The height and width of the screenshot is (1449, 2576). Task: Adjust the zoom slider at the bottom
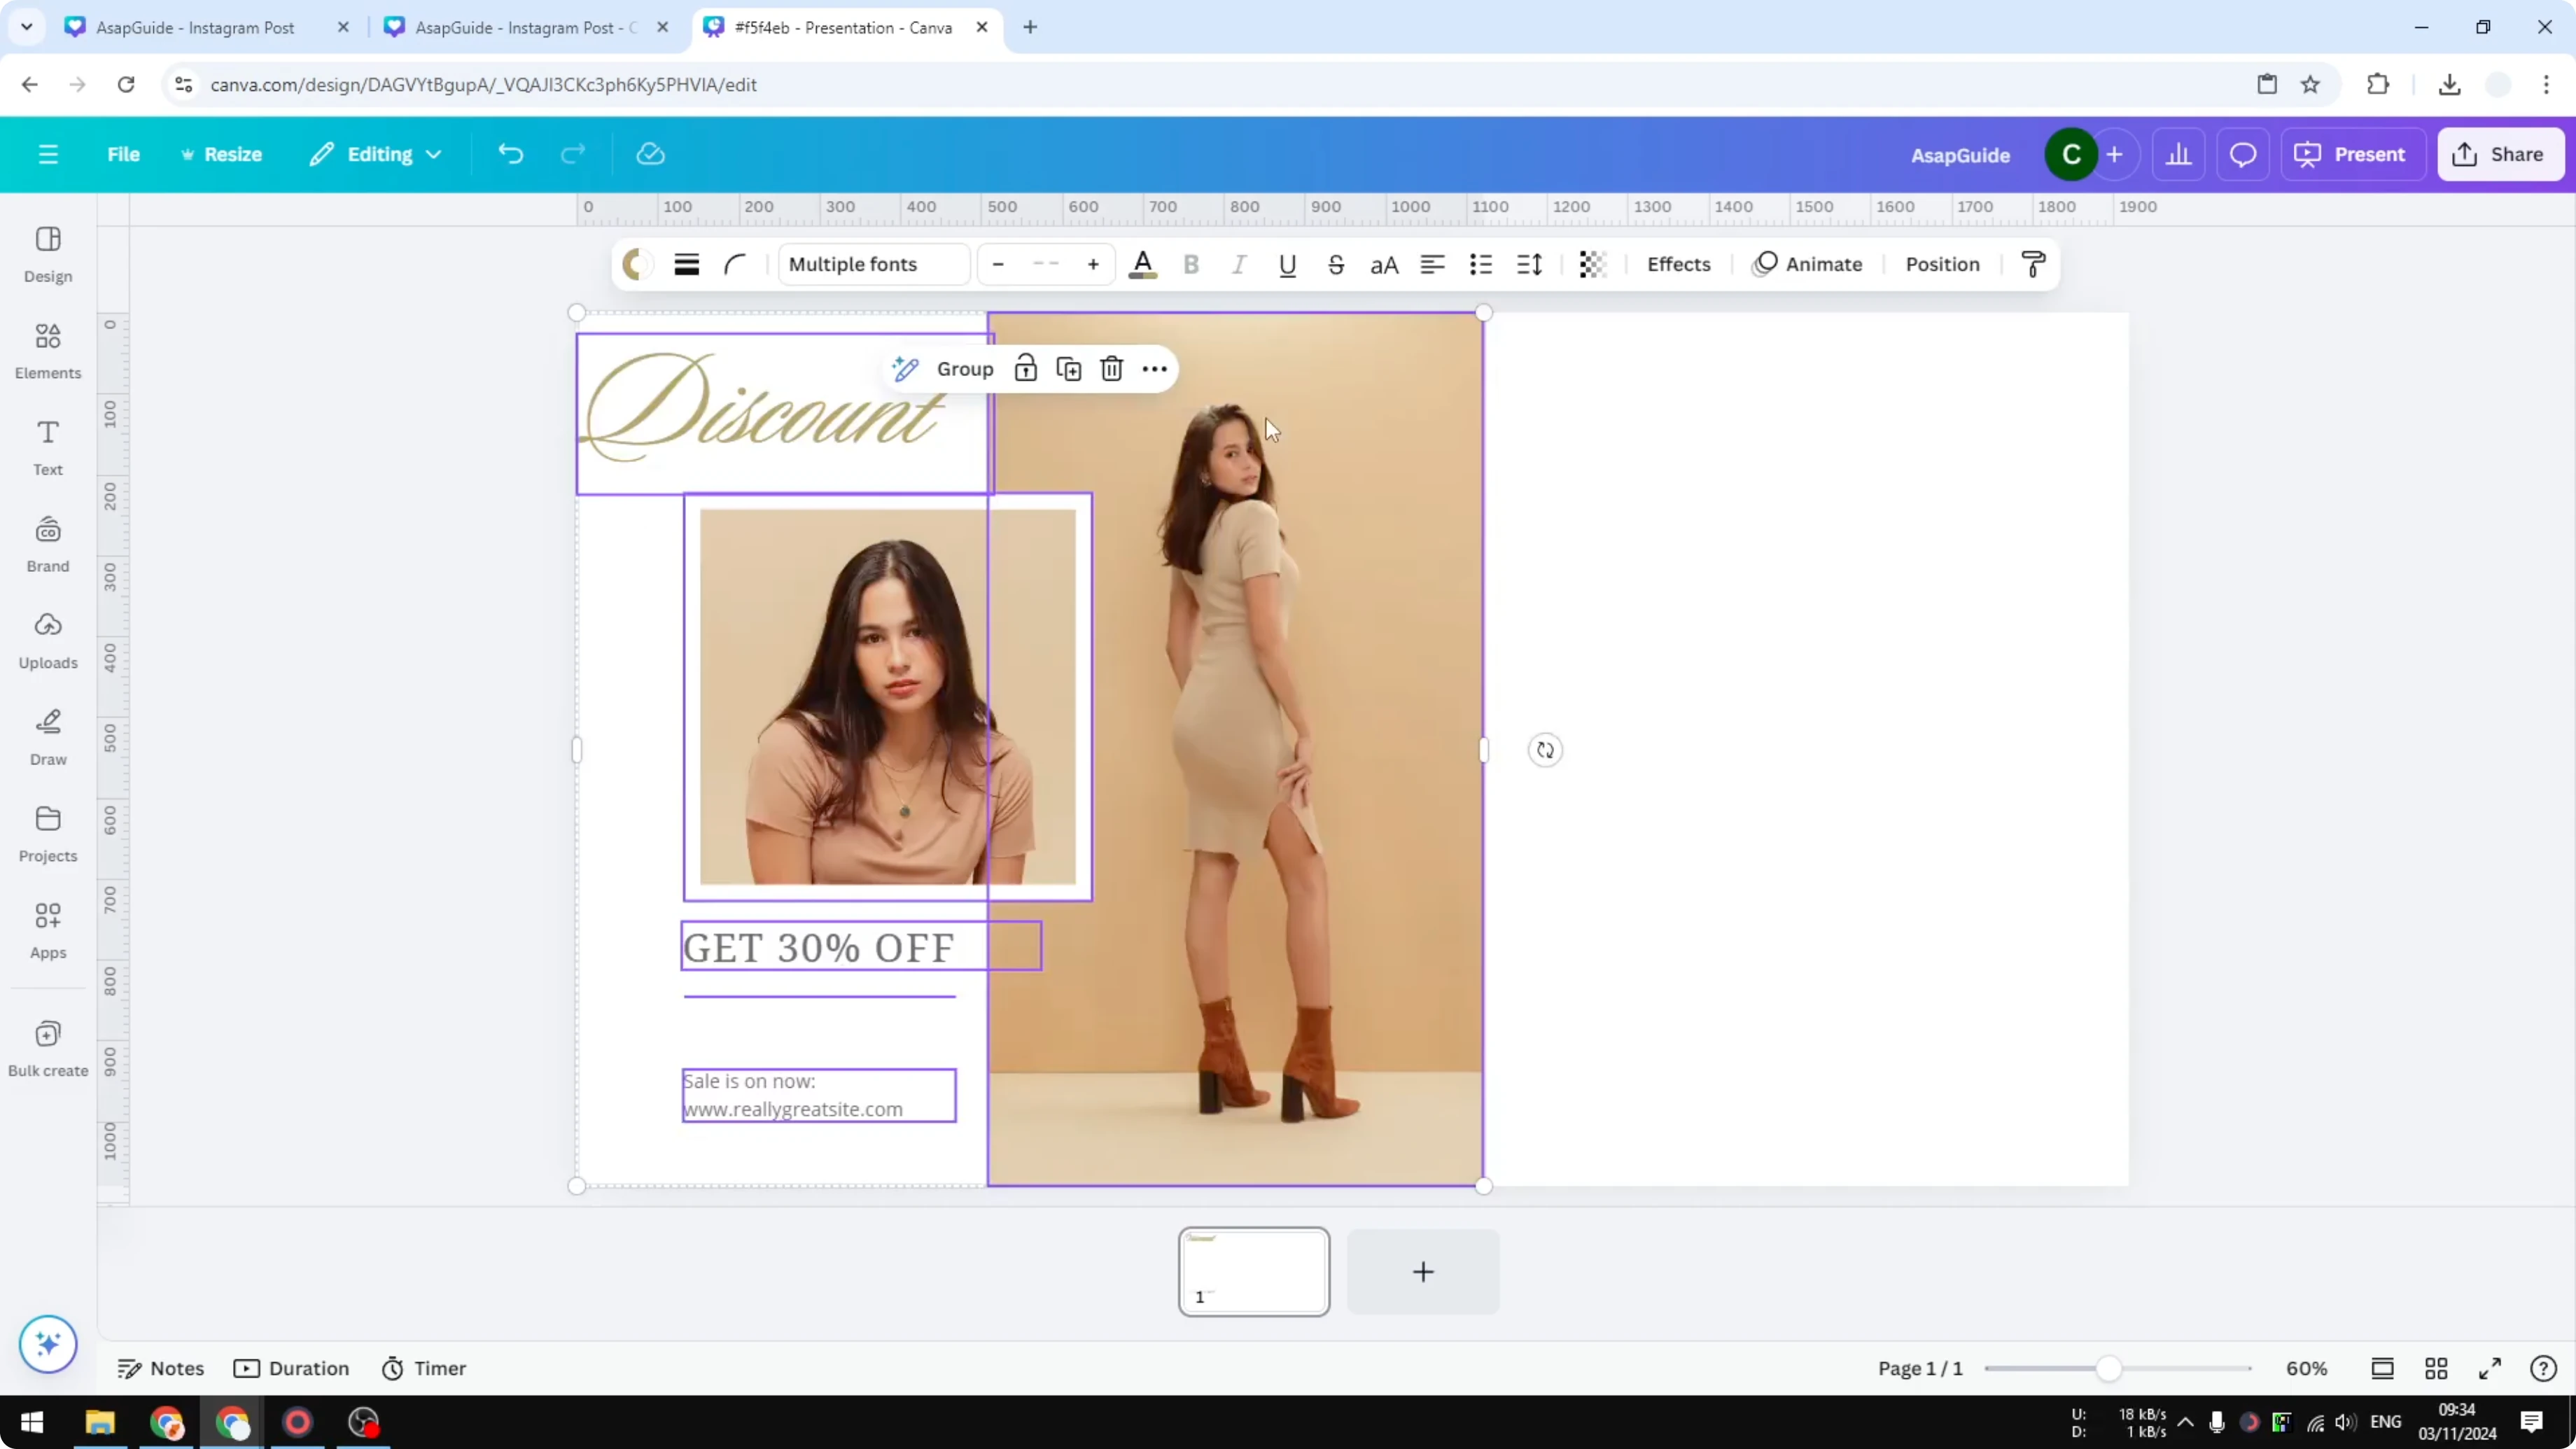click(x=2110, y=1368)
